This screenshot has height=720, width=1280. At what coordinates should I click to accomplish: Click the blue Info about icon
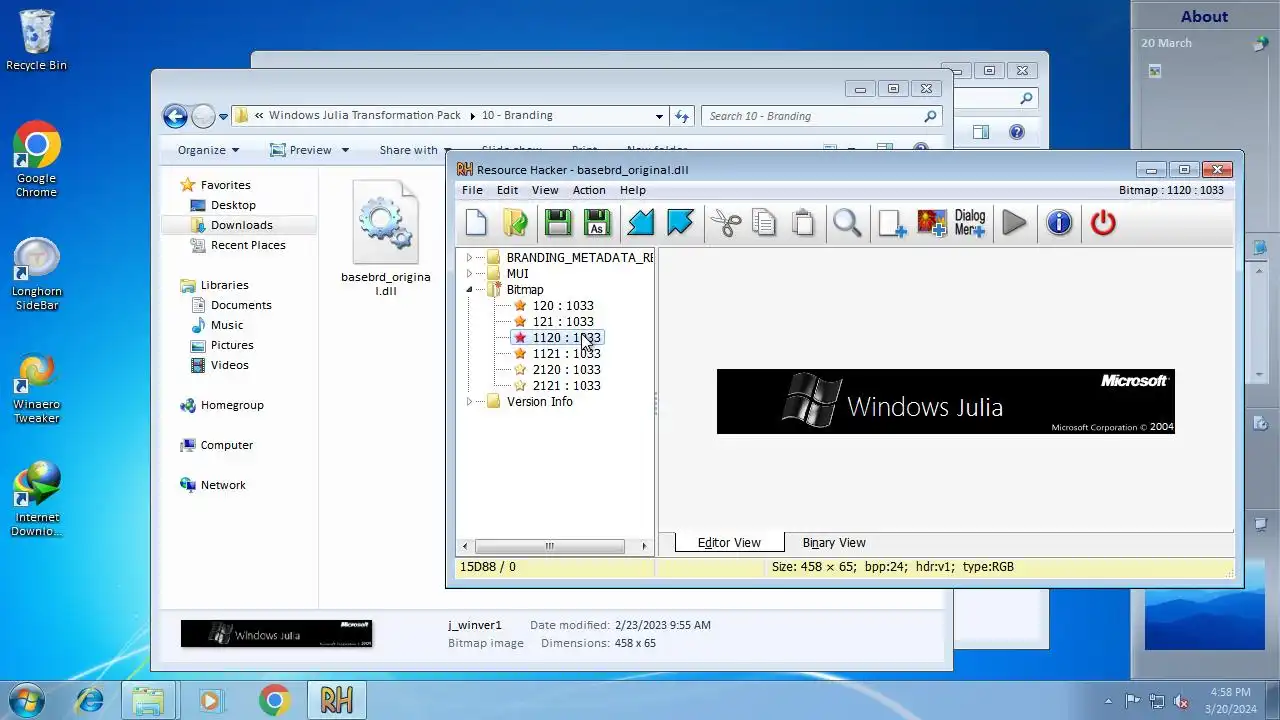[1059, 222]
